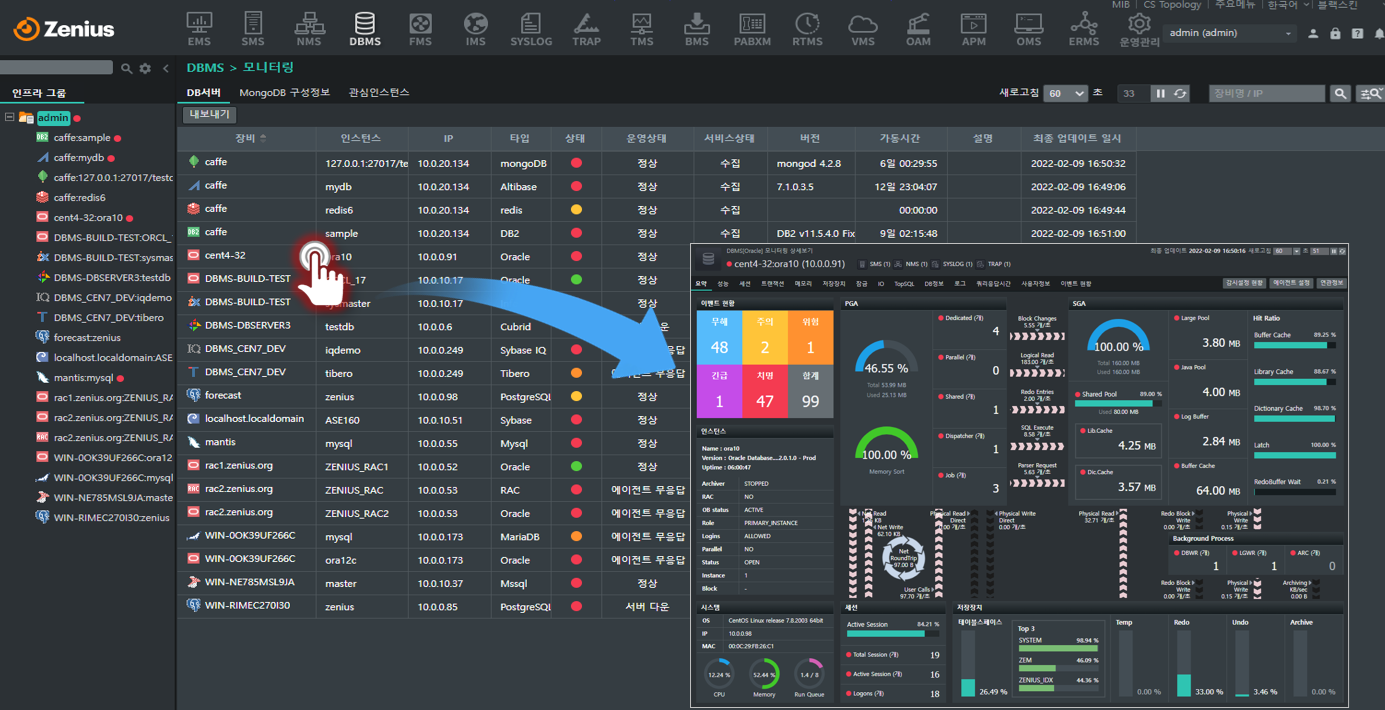Sort the table by 장비 column
The height and width of the screenshot is (710, 1385).
[251, 138]
